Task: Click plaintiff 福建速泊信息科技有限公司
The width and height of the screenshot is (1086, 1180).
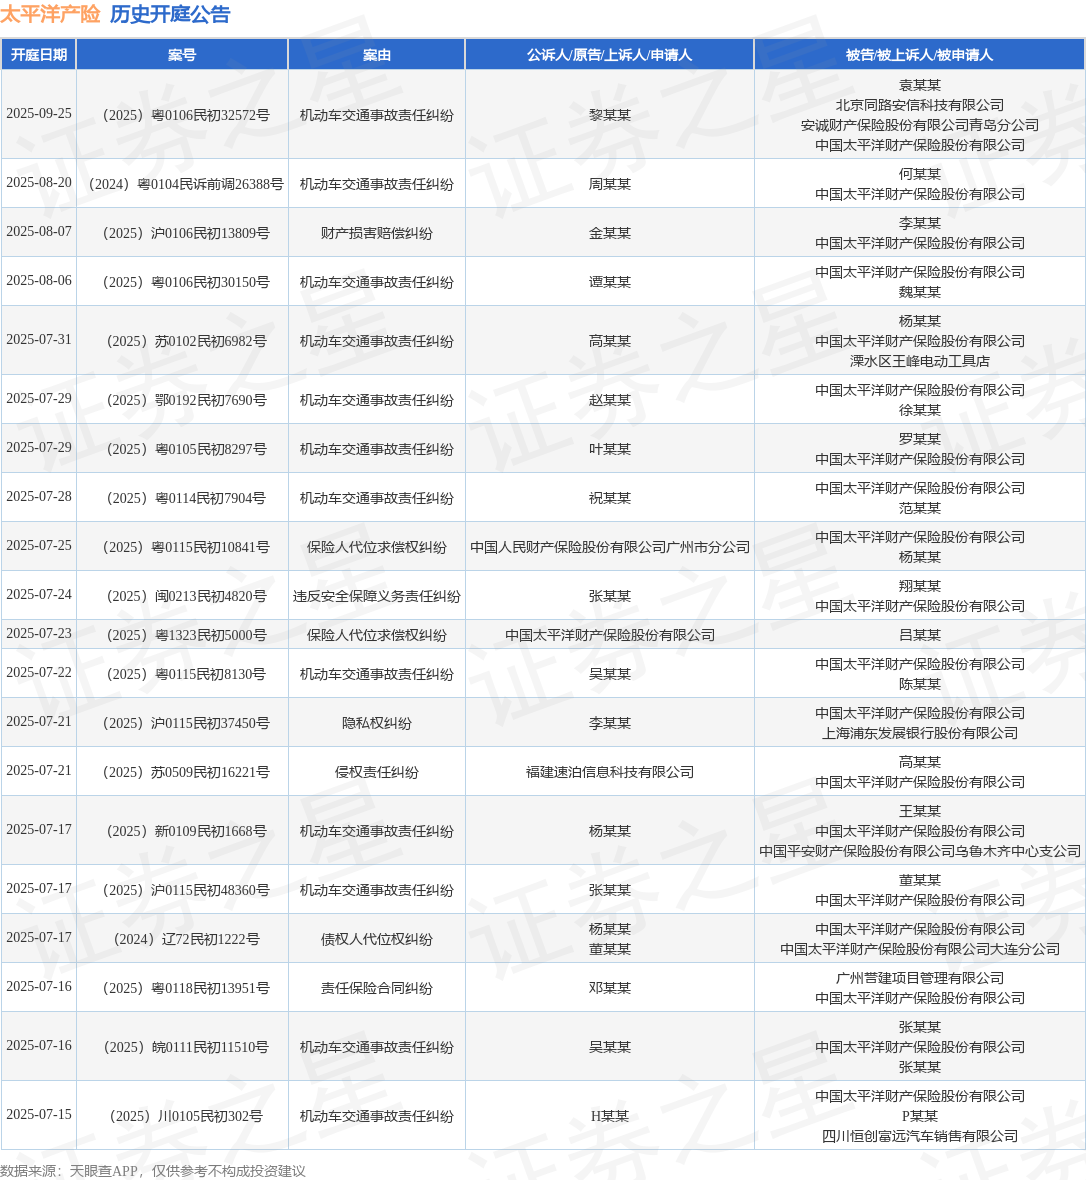Action: point(610,772)
